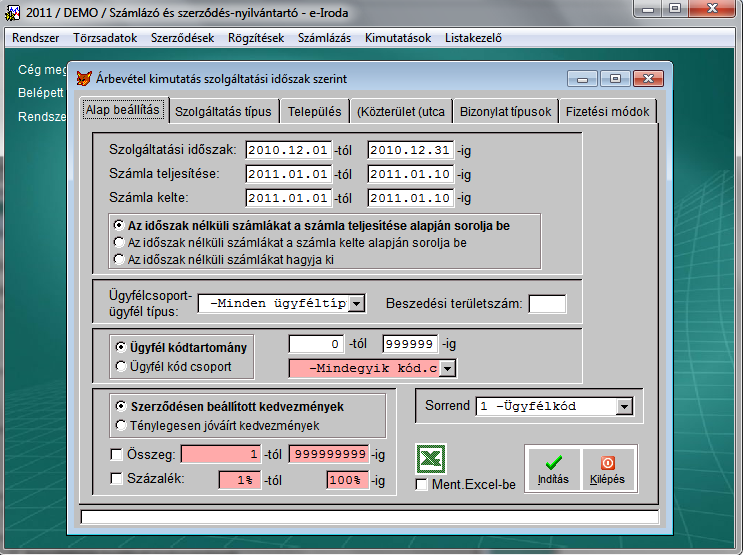This screenshot has height=555, width=743.
Task: Expand the Mindegyik kód.c dropdown
Action: pyautogui.click(x=447, y=369)
